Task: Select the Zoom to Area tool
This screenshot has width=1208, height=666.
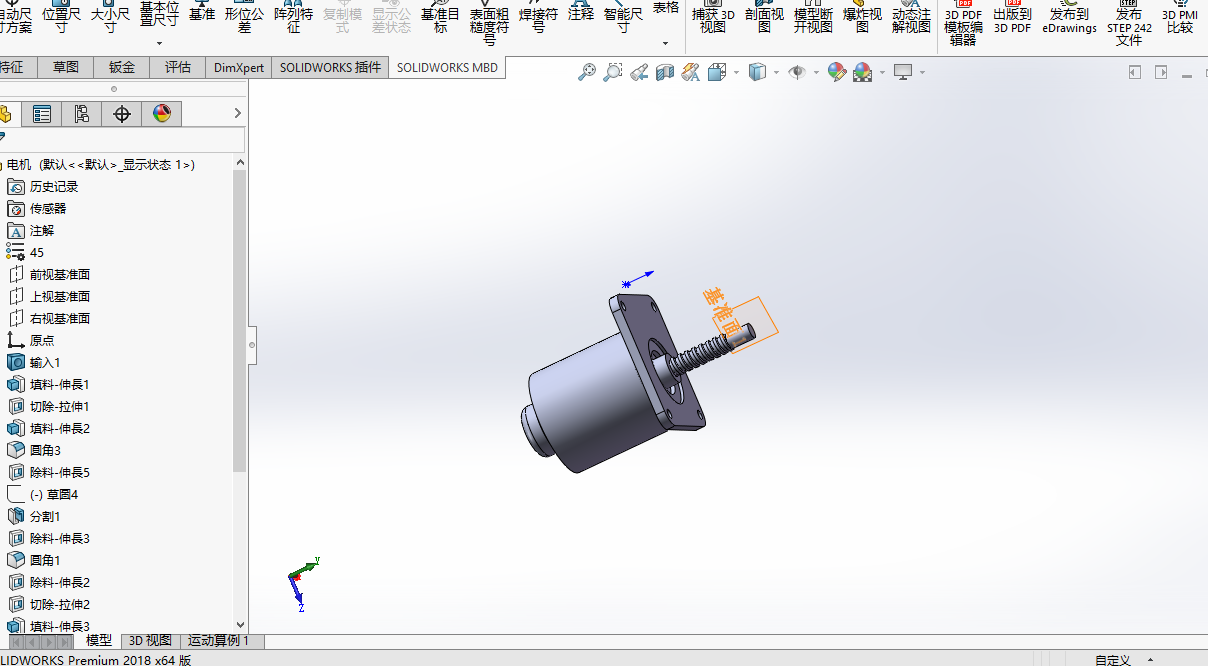Action: (612, 72)
